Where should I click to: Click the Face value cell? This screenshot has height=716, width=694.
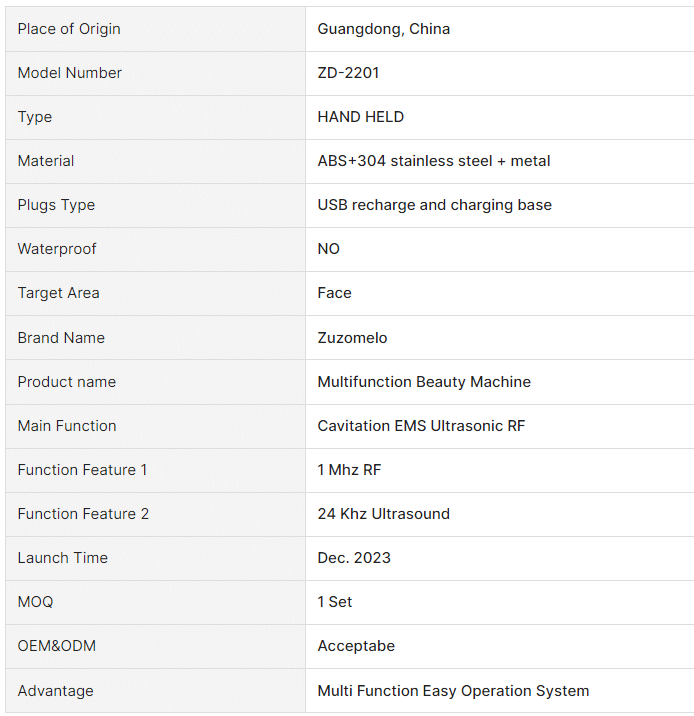click(500, 293)
